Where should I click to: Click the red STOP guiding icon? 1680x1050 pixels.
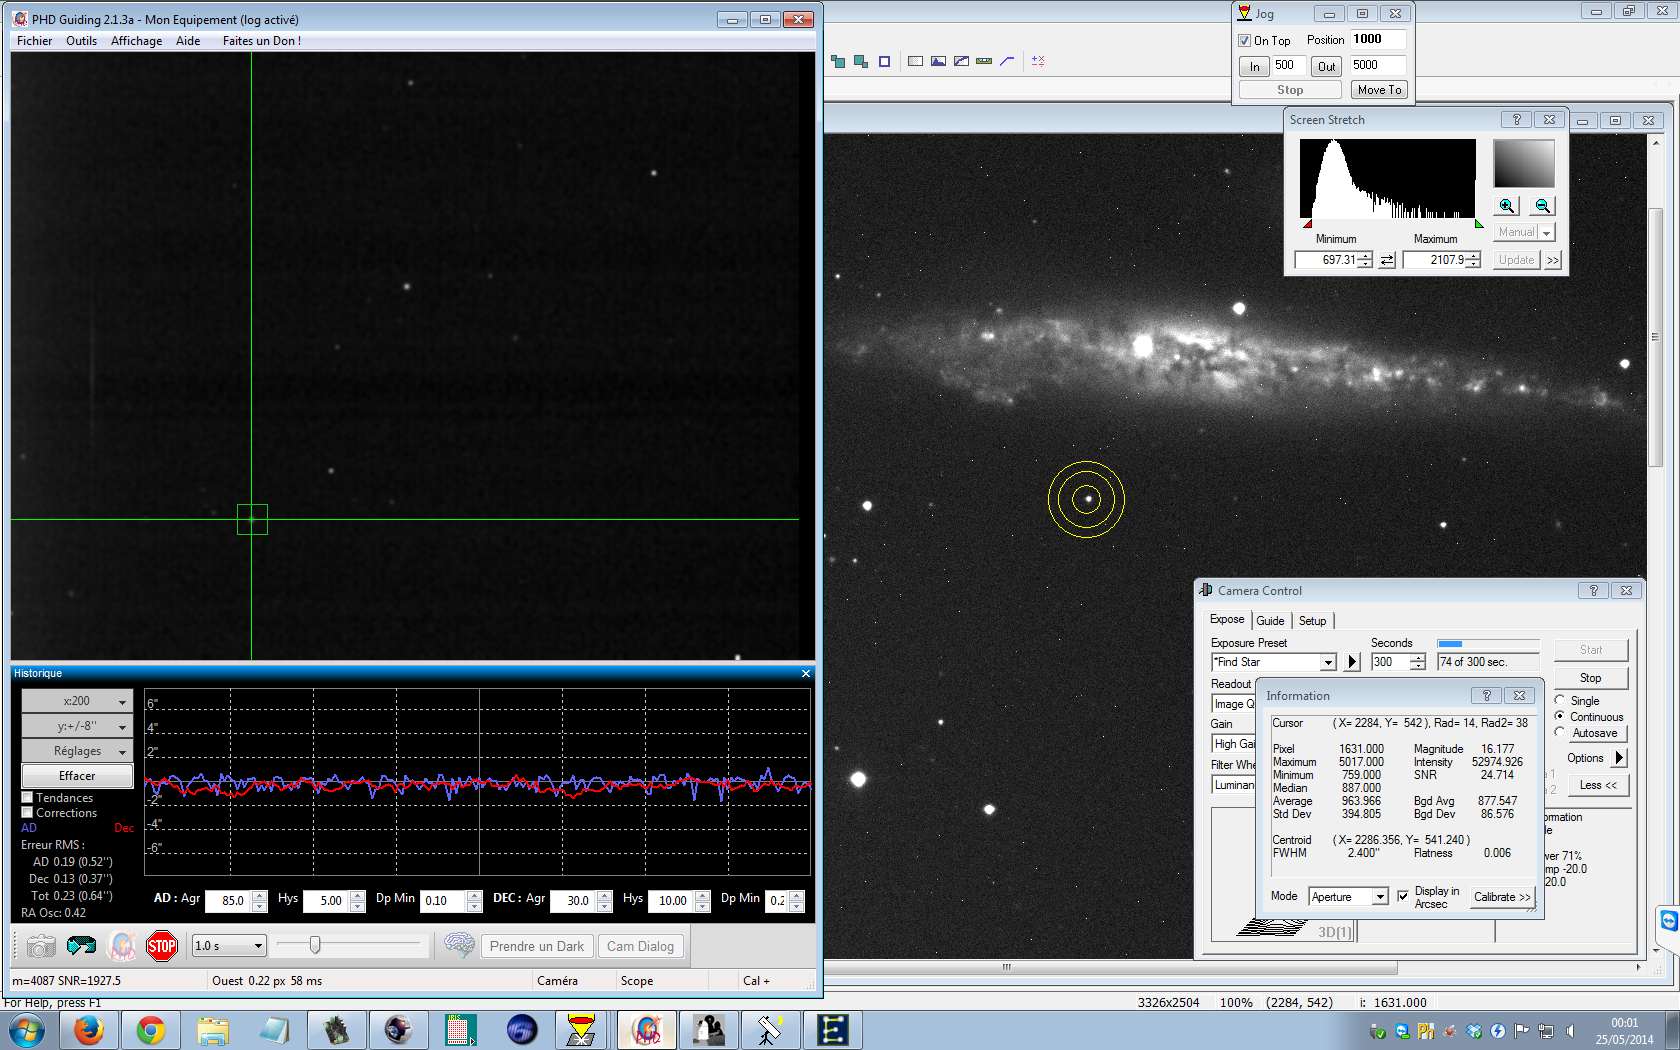162,946
